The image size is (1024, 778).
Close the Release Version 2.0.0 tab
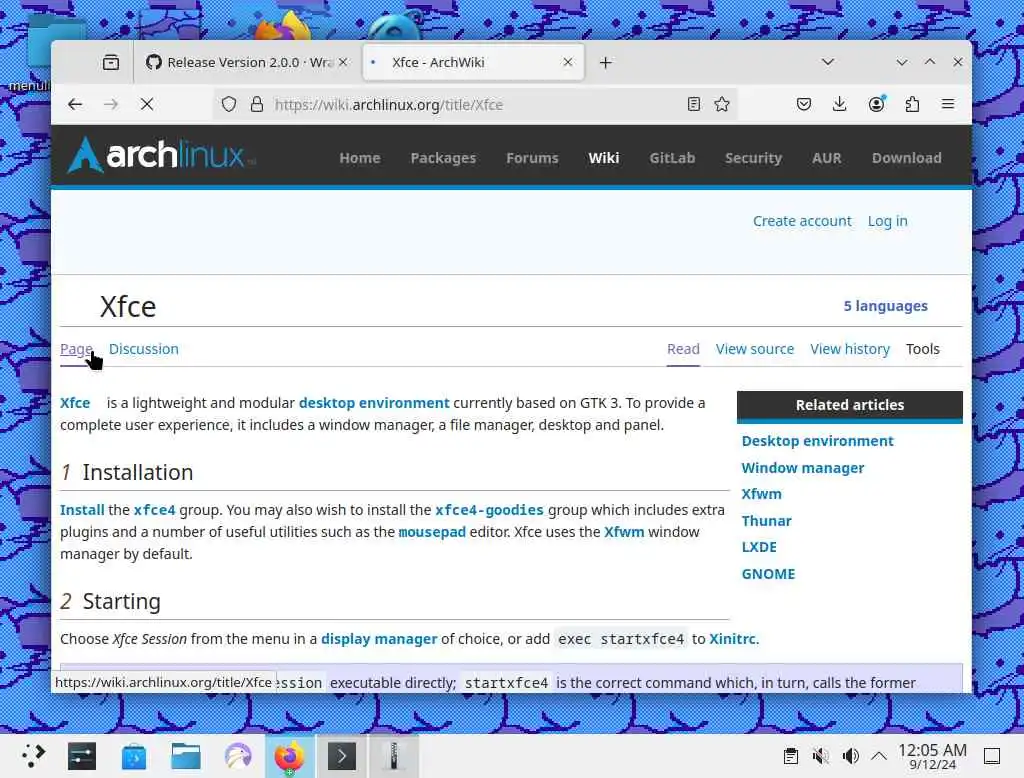coord(343,62)
